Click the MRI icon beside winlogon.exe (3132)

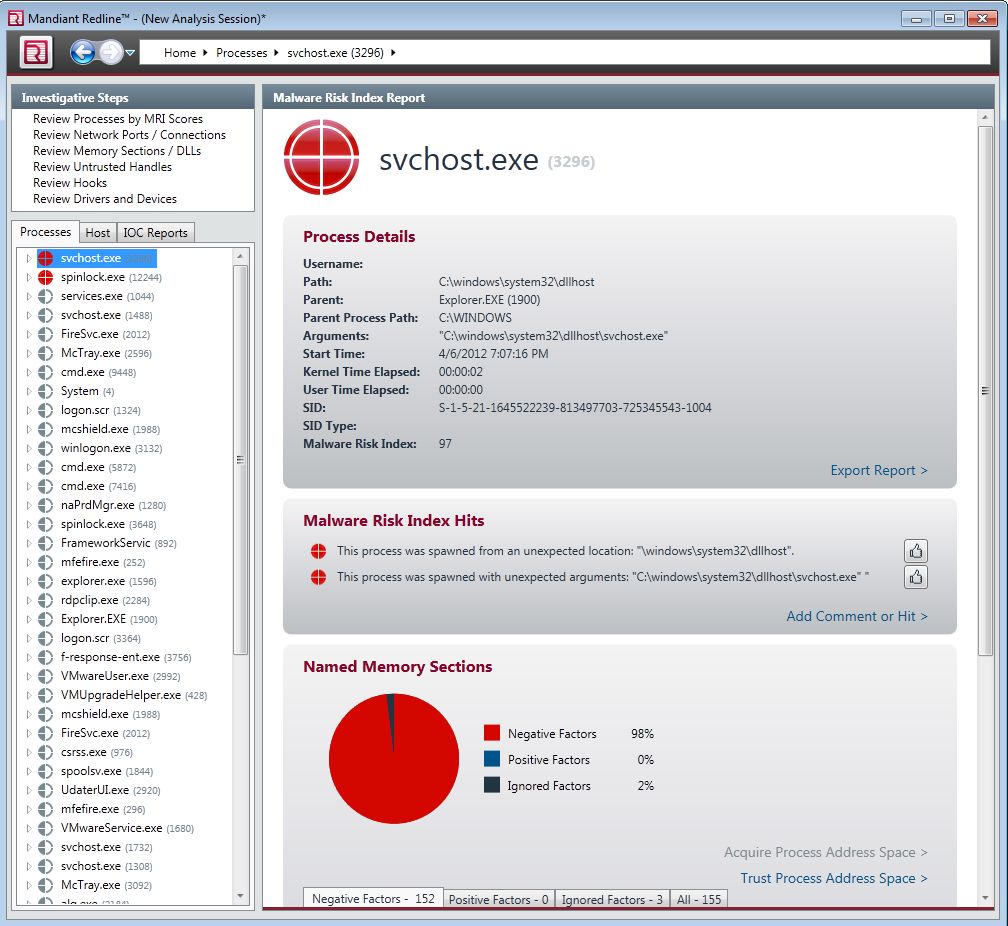click(x=46, y=448)
